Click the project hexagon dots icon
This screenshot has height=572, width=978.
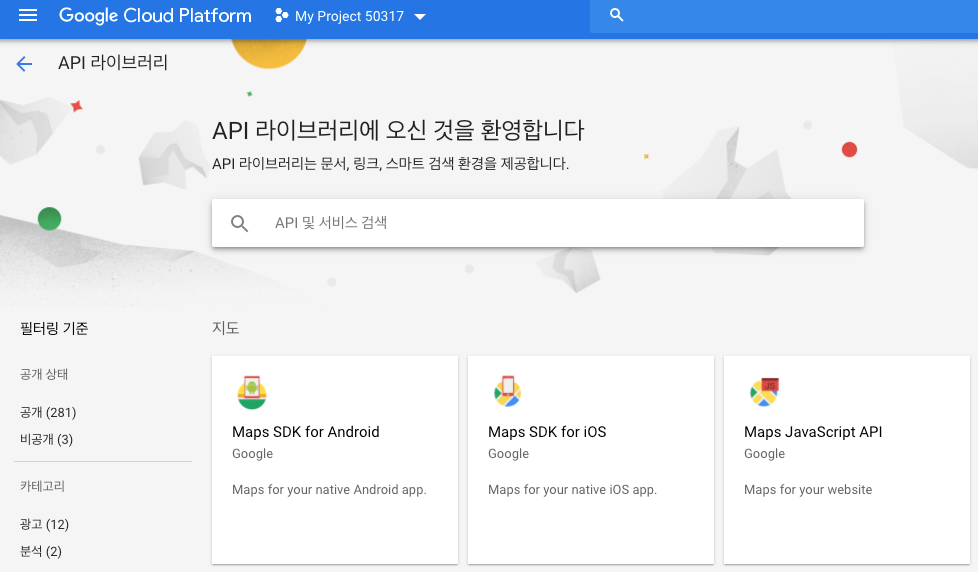(x=281, y=16)
